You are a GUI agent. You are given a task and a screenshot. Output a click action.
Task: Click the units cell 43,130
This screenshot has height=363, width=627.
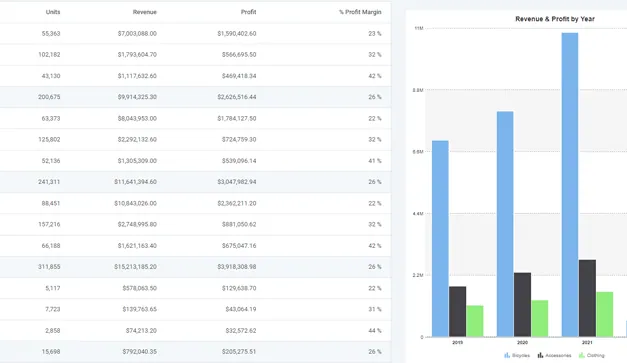point(51,76)
